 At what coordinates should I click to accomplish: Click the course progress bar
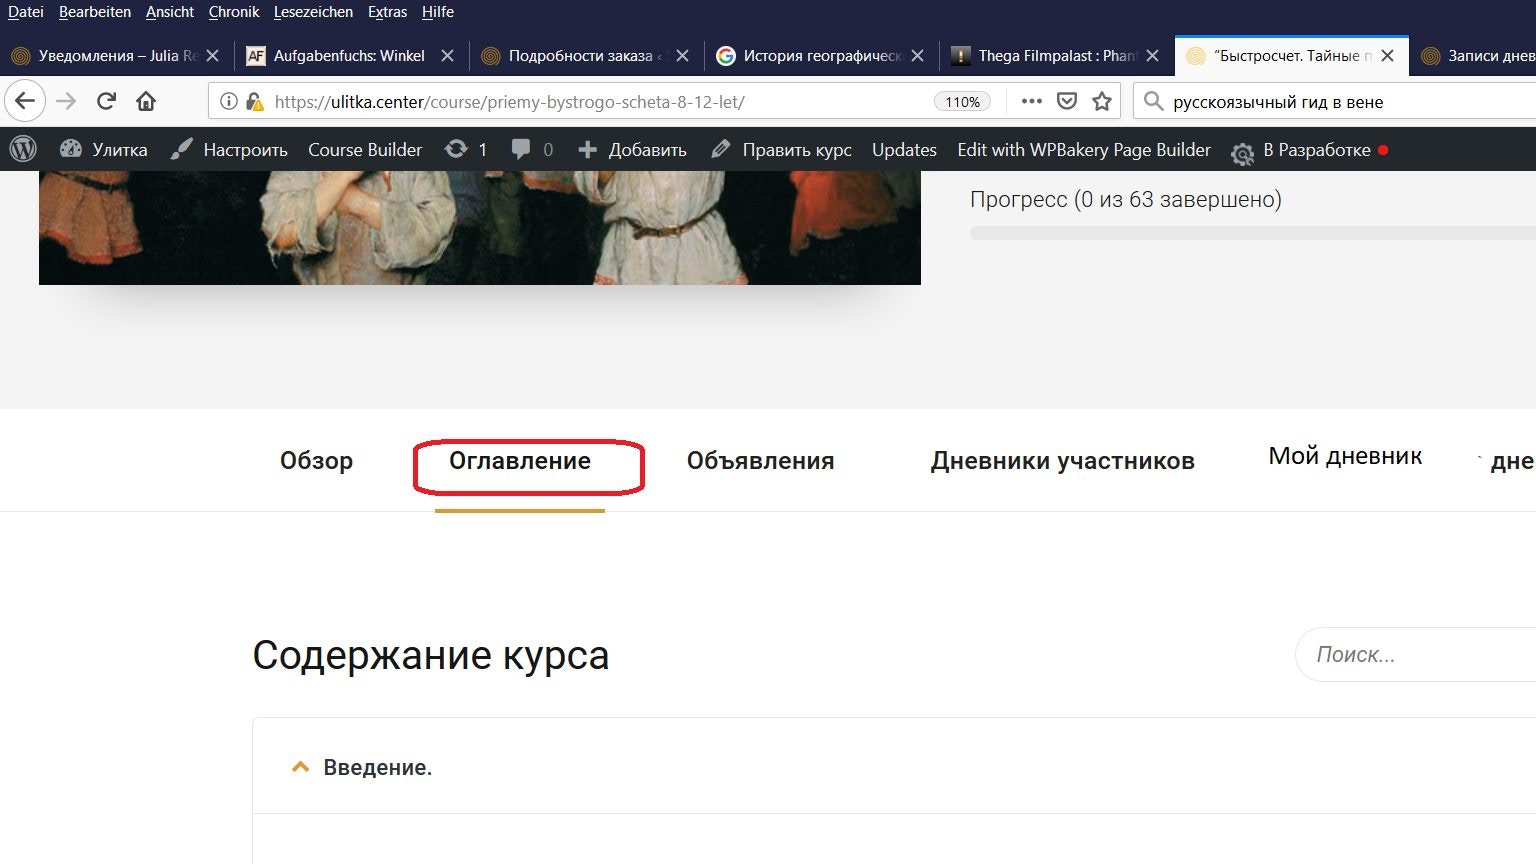coord(1250,233)
